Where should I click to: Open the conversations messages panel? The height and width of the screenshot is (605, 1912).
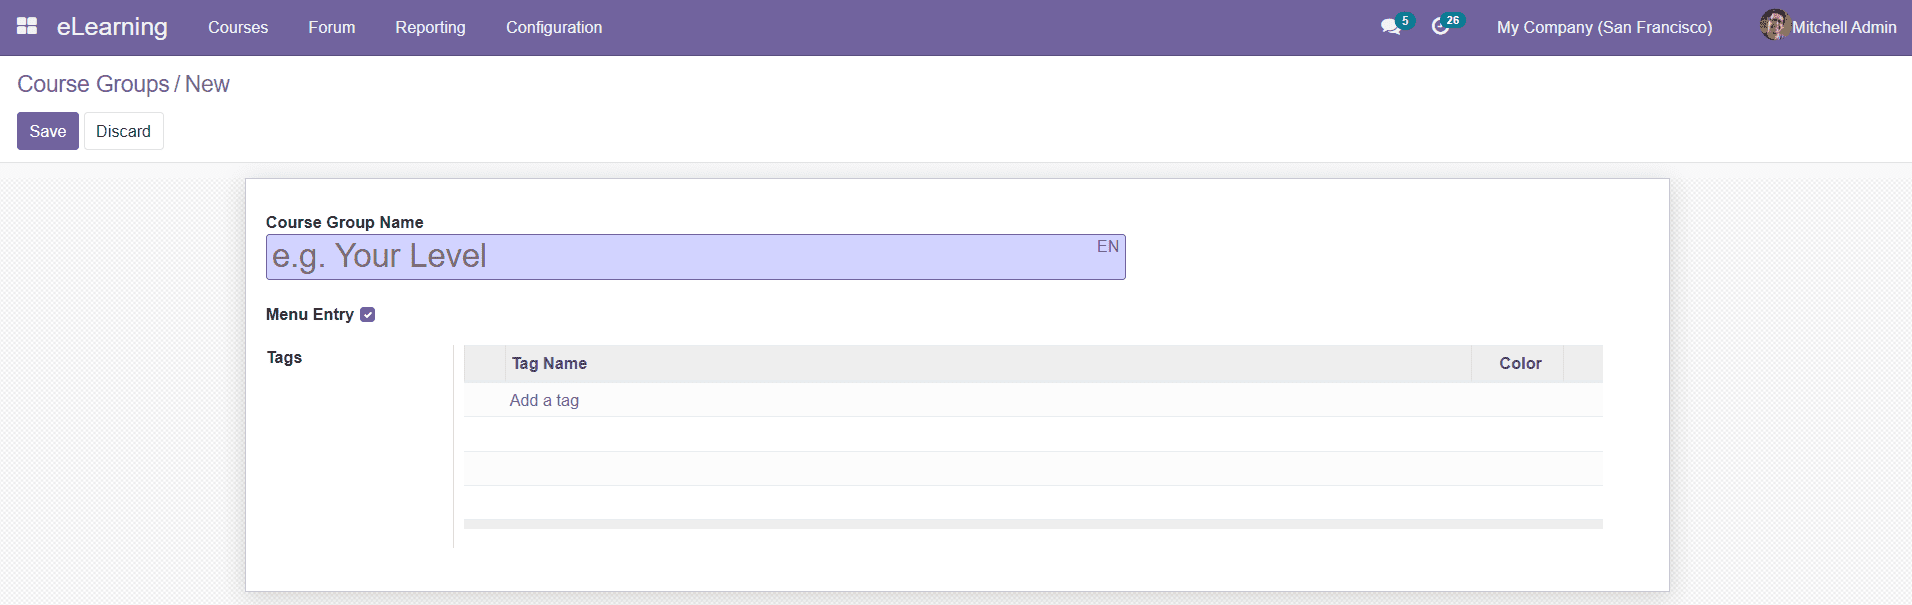1389,27
